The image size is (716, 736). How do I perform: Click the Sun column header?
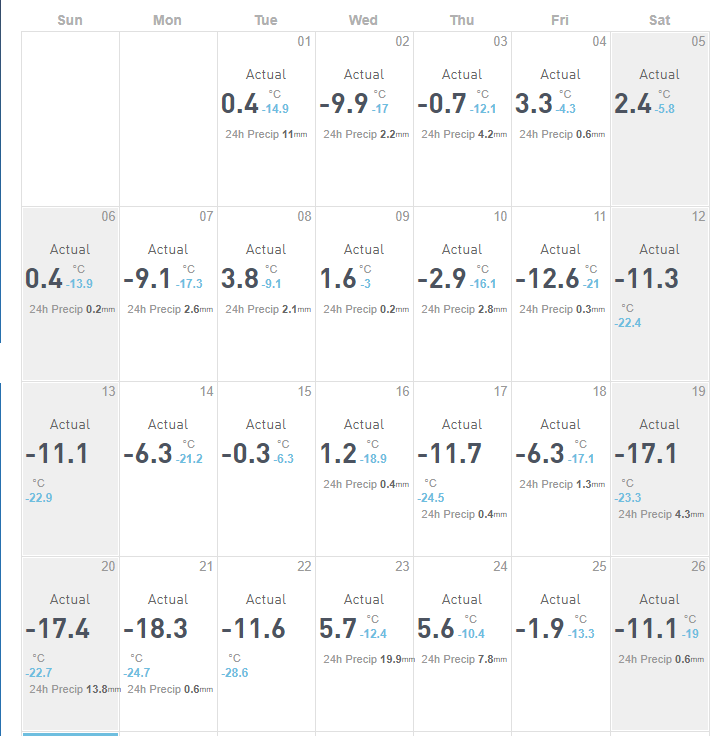(70, 20)
